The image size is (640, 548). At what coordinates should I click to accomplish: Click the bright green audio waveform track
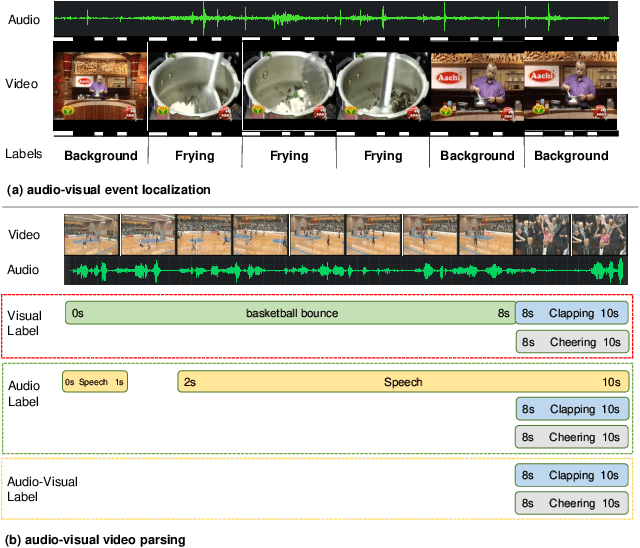tap(348, 271)
